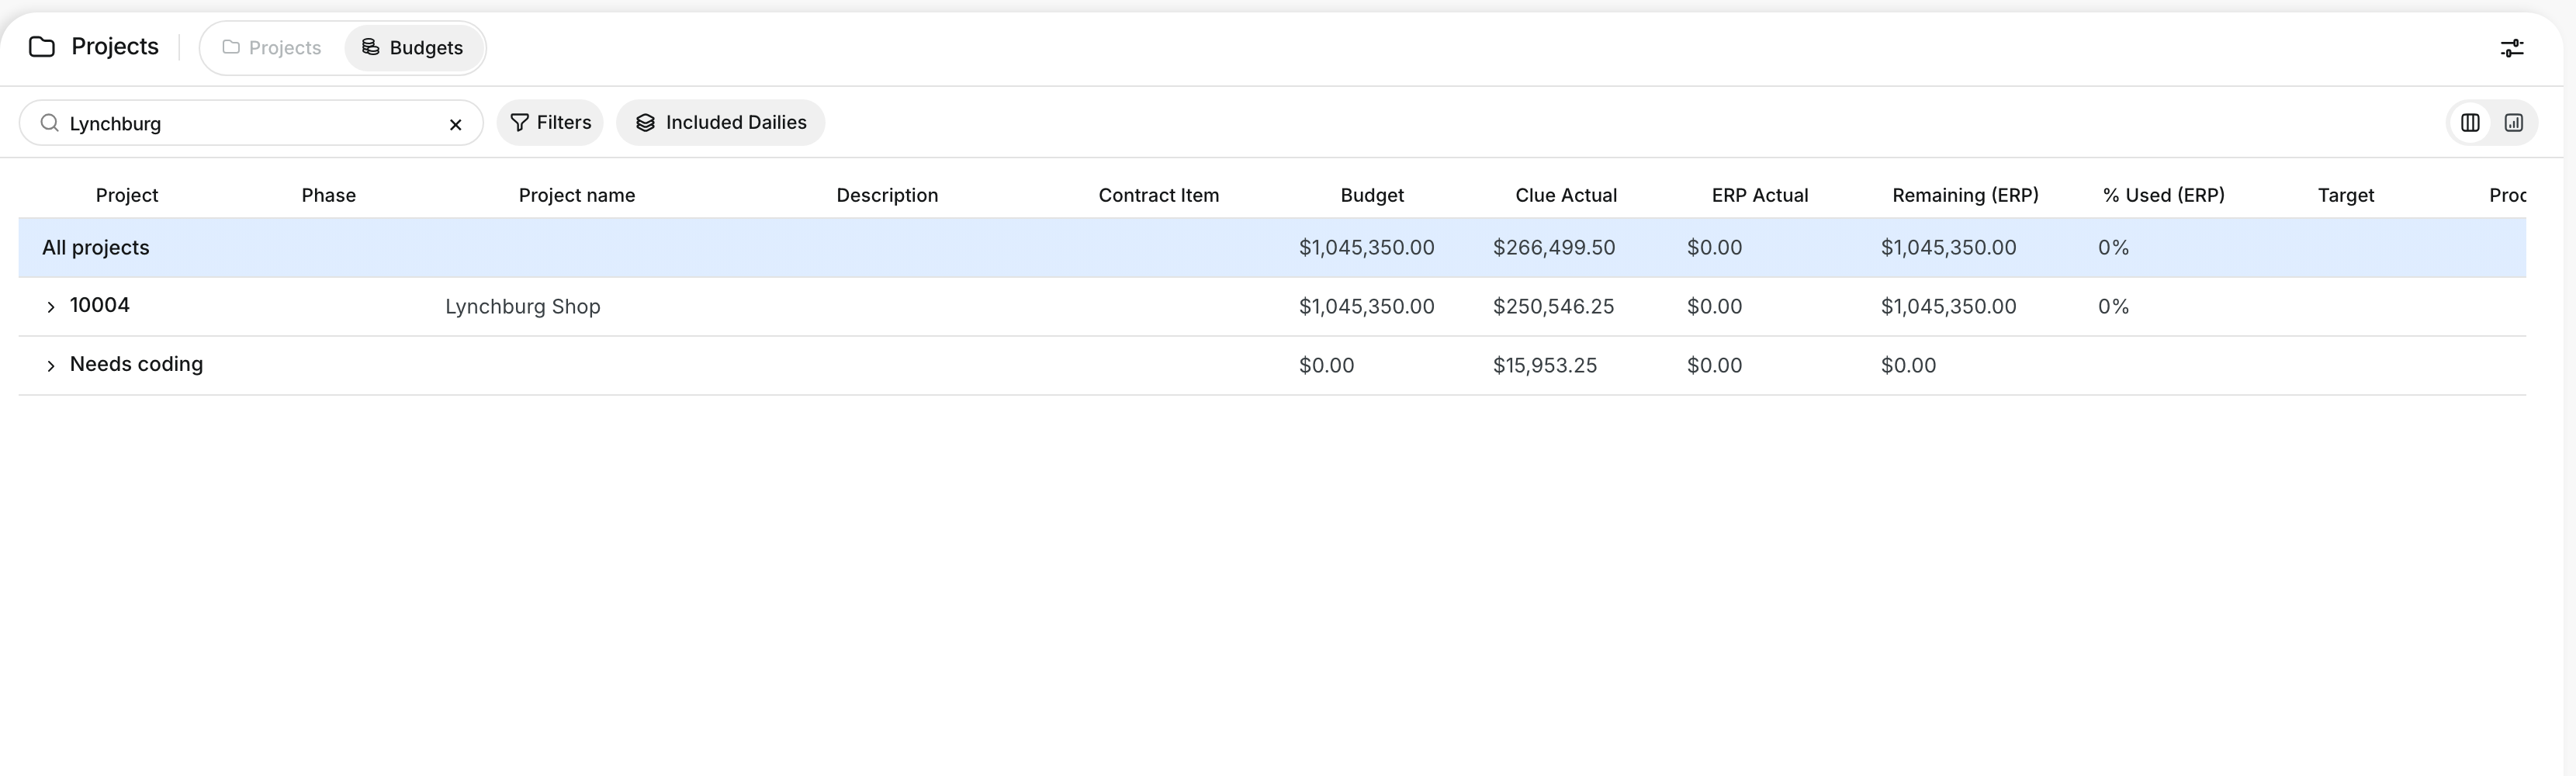Click the Project name column header
This screenshot has height=776, width=2576.
click(x=577, y=195)
